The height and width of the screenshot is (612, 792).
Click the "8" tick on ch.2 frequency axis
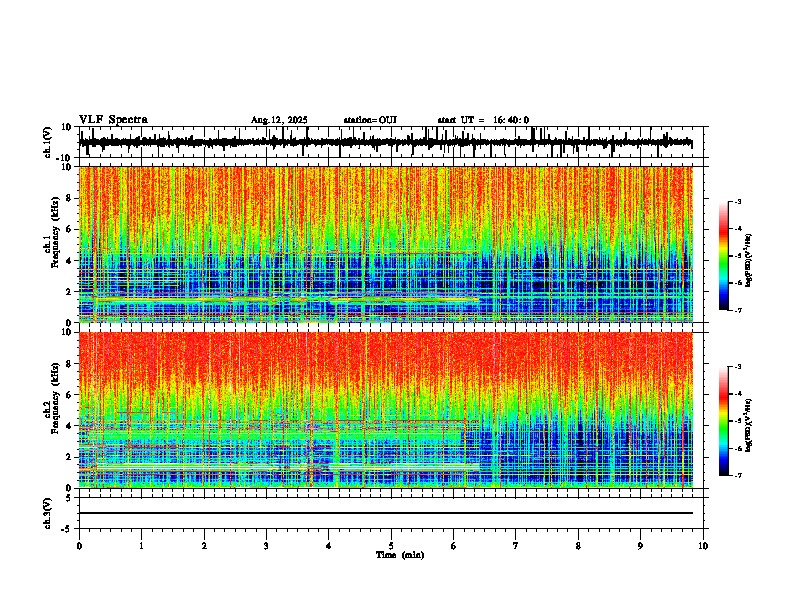click(69, 364)
